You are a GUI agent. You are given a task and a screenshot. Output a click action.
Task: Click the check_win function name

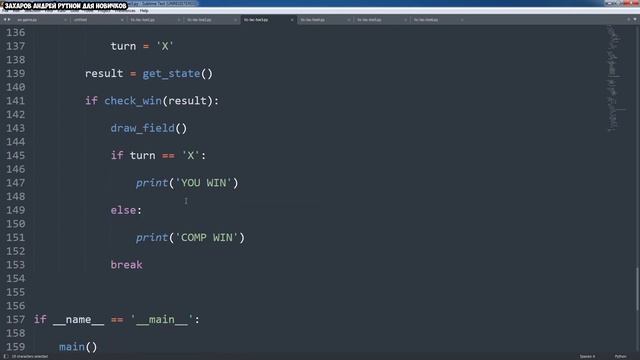[x=133, y=101]
